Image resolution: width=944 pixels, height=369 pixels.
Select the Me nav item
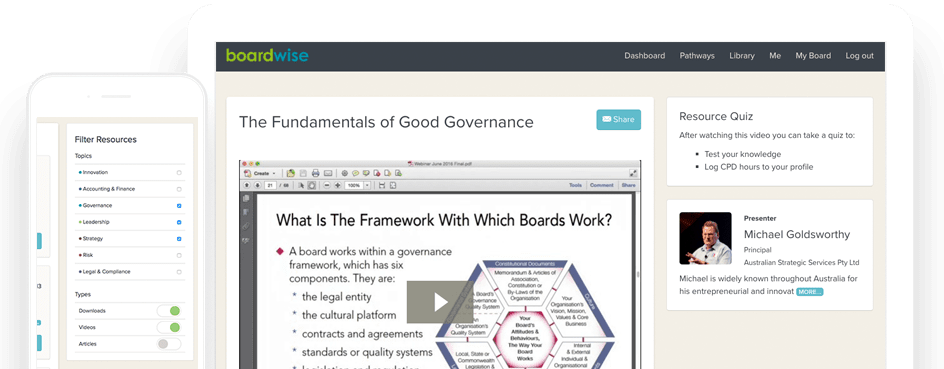(775, 55)
